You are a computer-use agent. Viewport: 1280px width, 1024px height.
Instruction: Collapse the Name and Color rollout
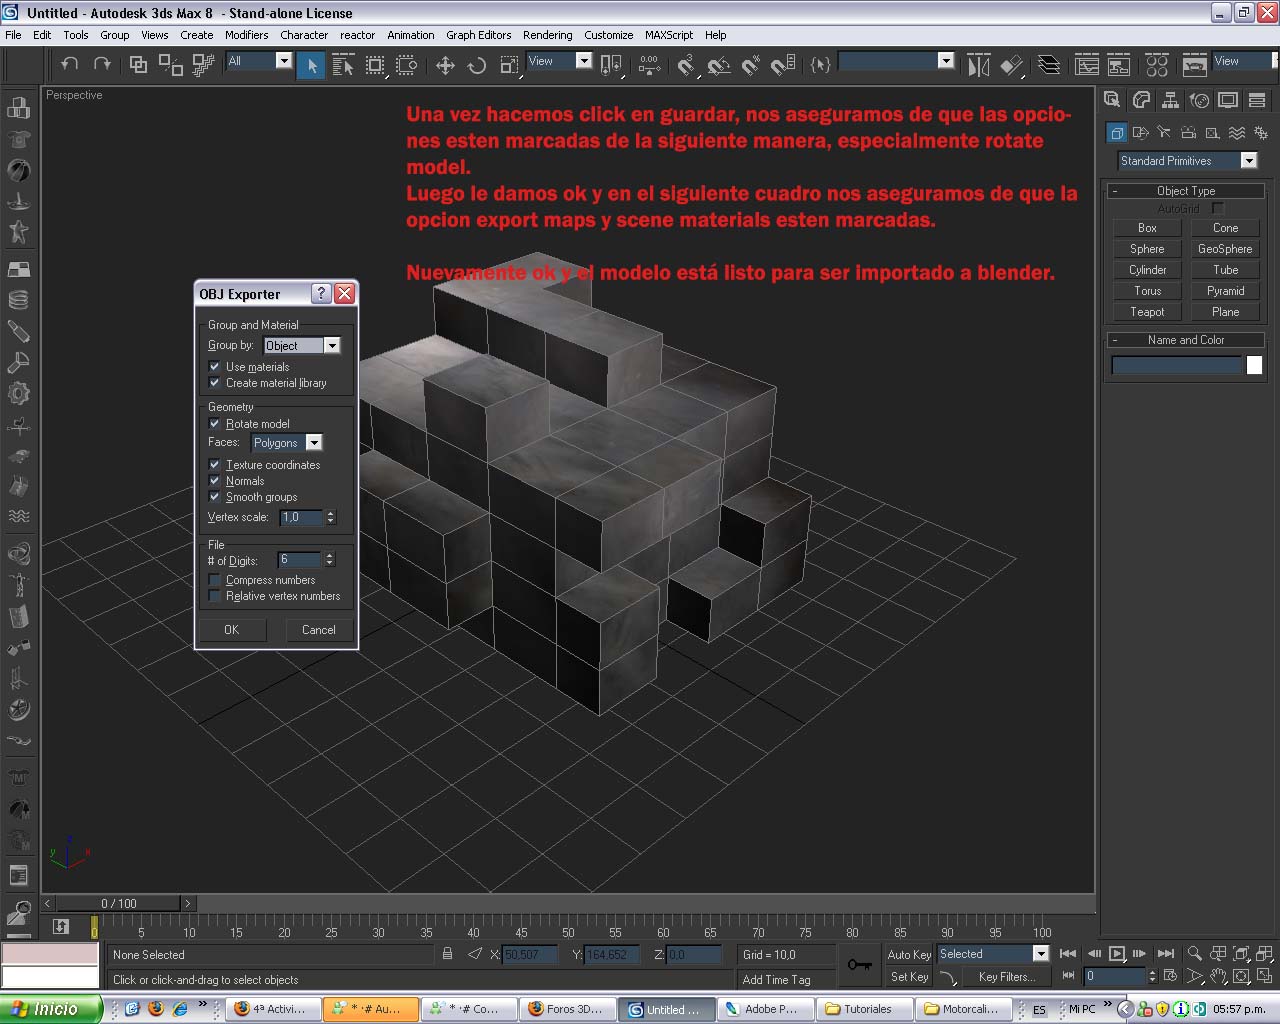click(1186, 340)
